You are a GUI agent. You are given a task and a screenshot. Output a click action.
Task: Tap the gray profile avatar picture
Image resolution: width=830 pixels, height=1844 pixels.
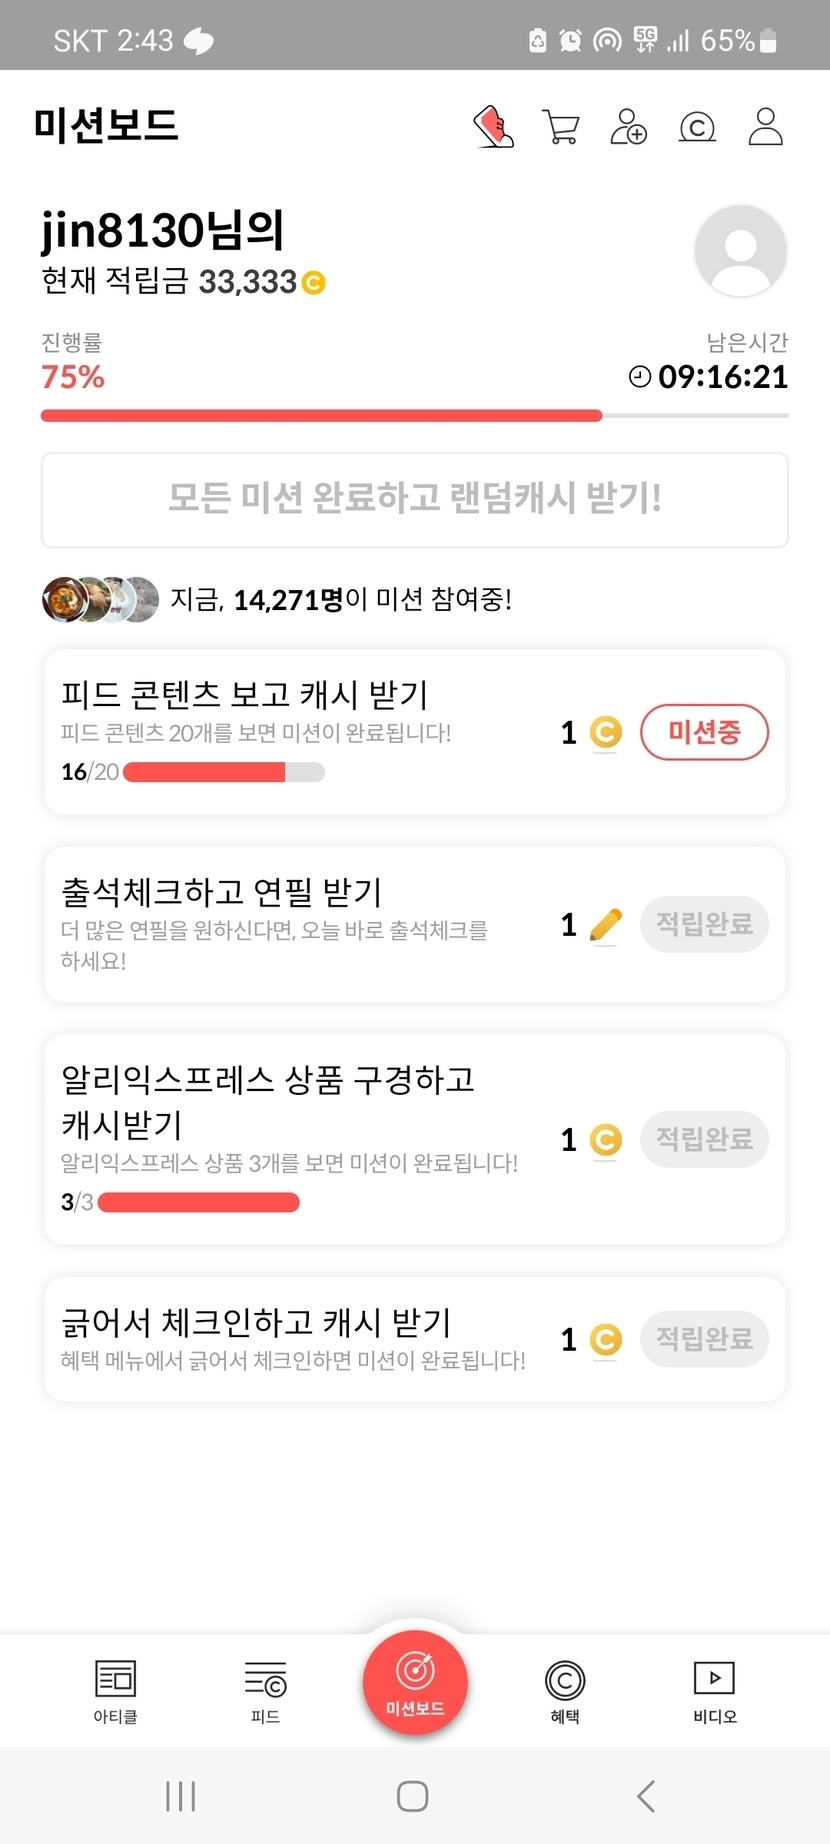[740, 251]
